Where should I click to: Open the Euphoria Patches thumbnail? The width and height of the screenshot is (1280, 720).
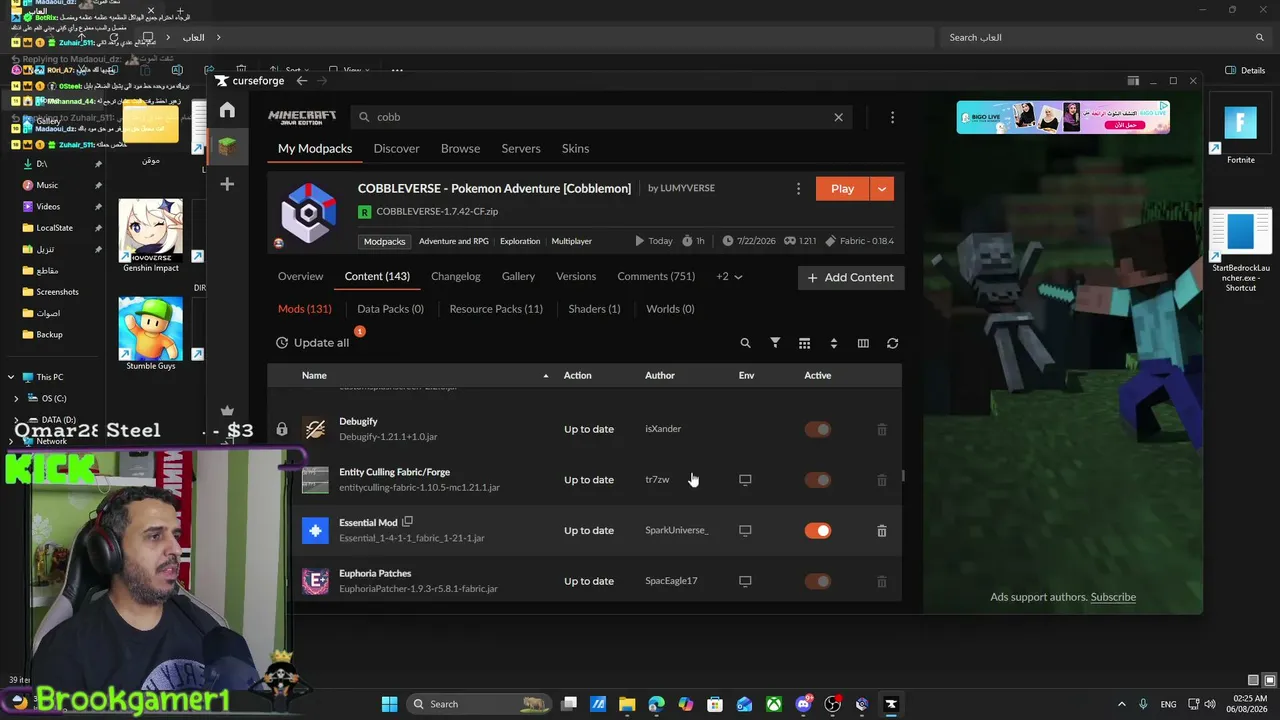315,581
